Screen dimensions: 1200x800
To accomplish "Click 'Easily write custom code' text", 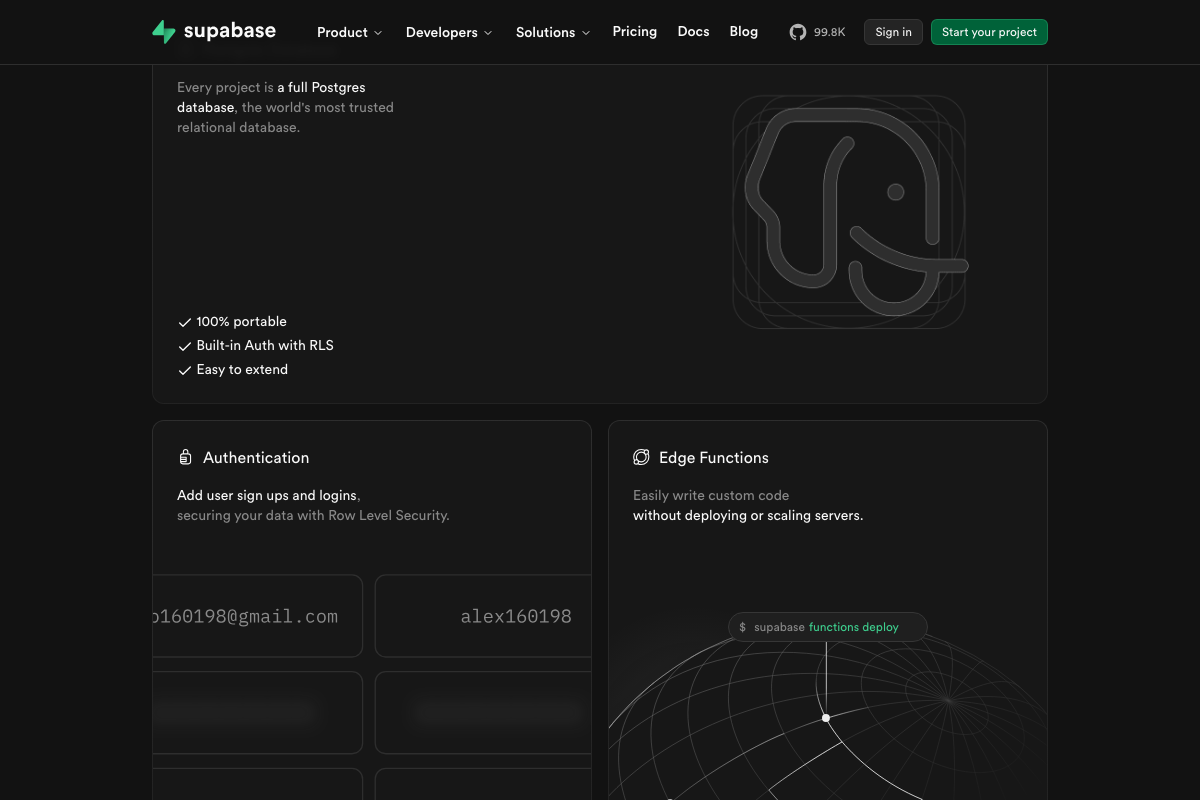I will click(711, 495).
